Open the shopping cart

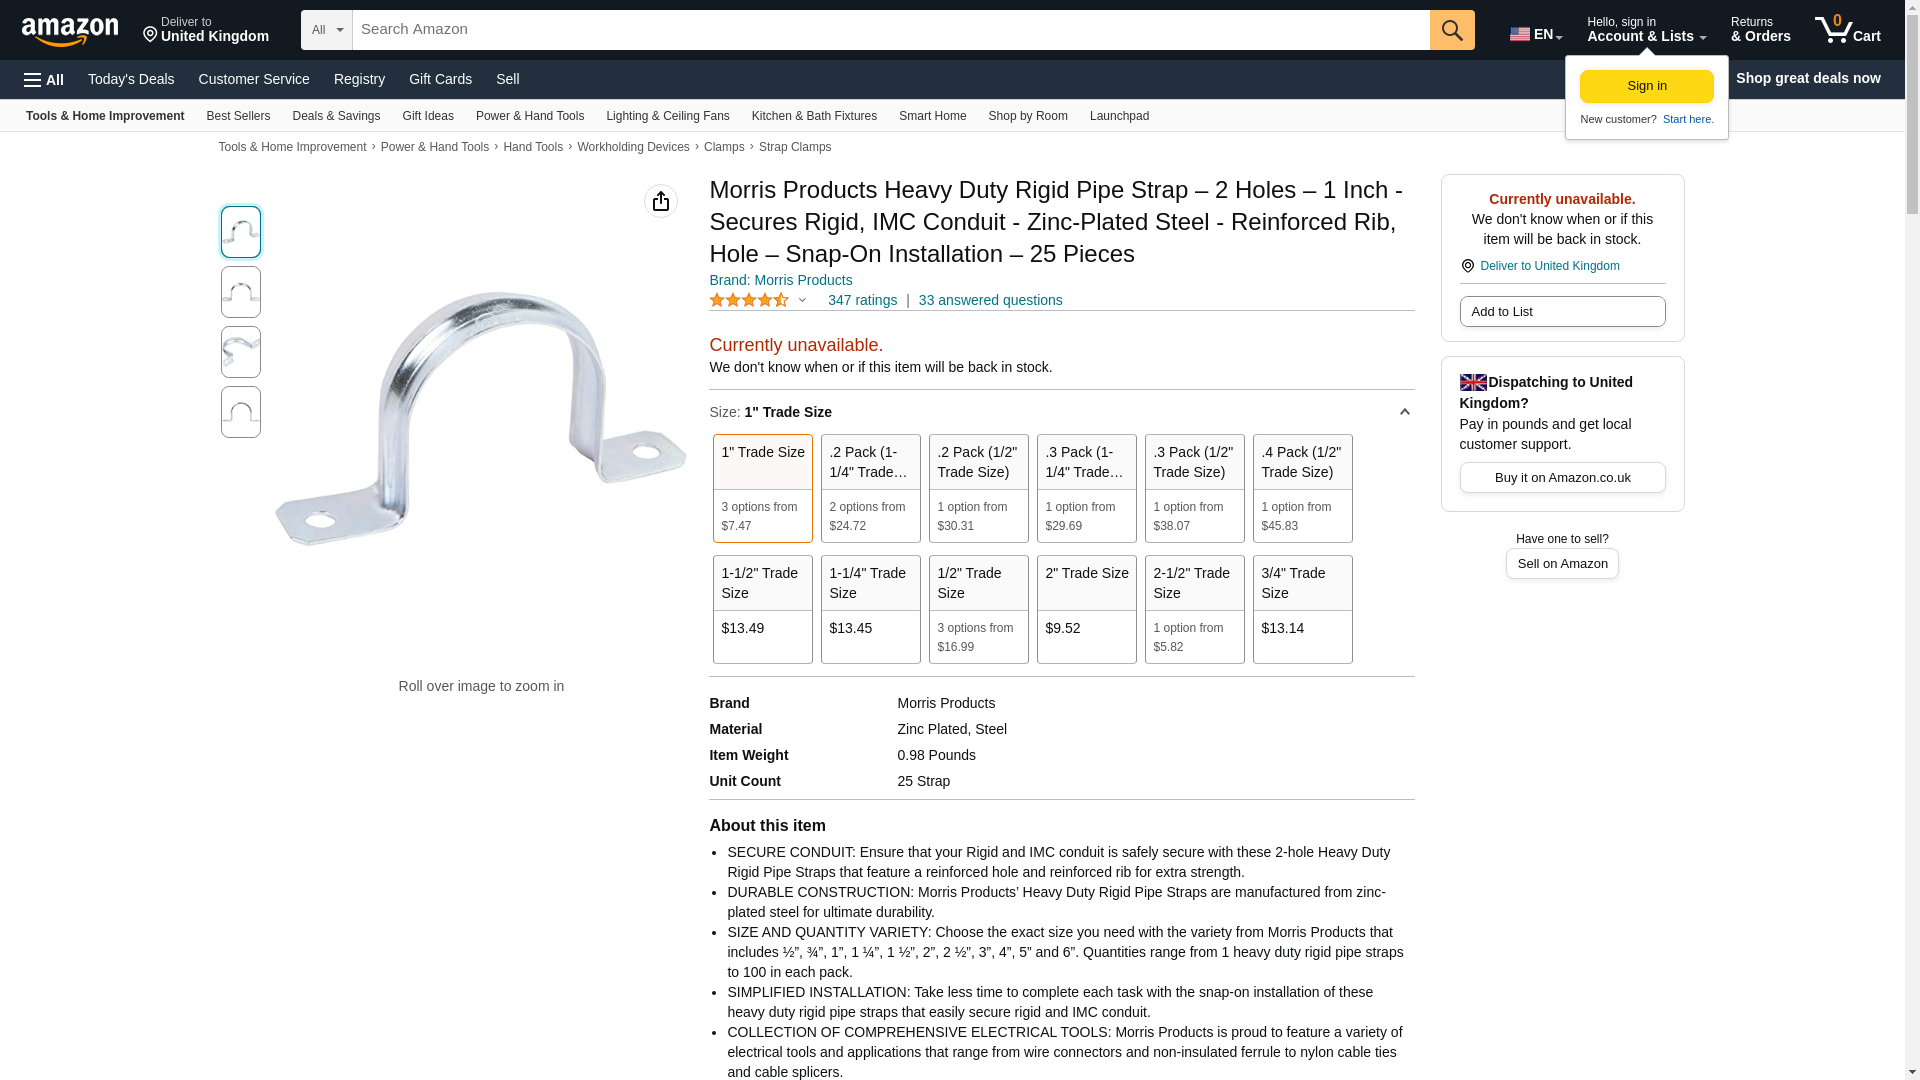click(1847, 30)
